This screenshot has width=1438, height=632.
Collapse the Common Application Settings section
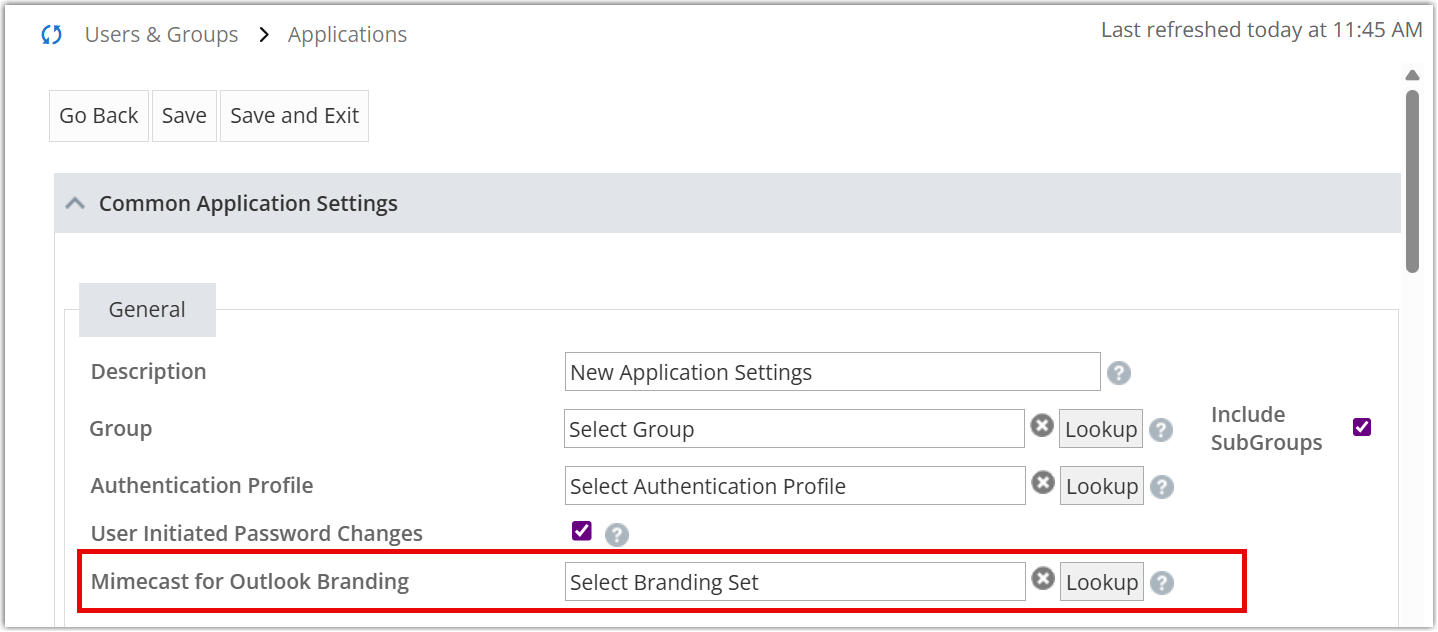[x=74, y=204]
